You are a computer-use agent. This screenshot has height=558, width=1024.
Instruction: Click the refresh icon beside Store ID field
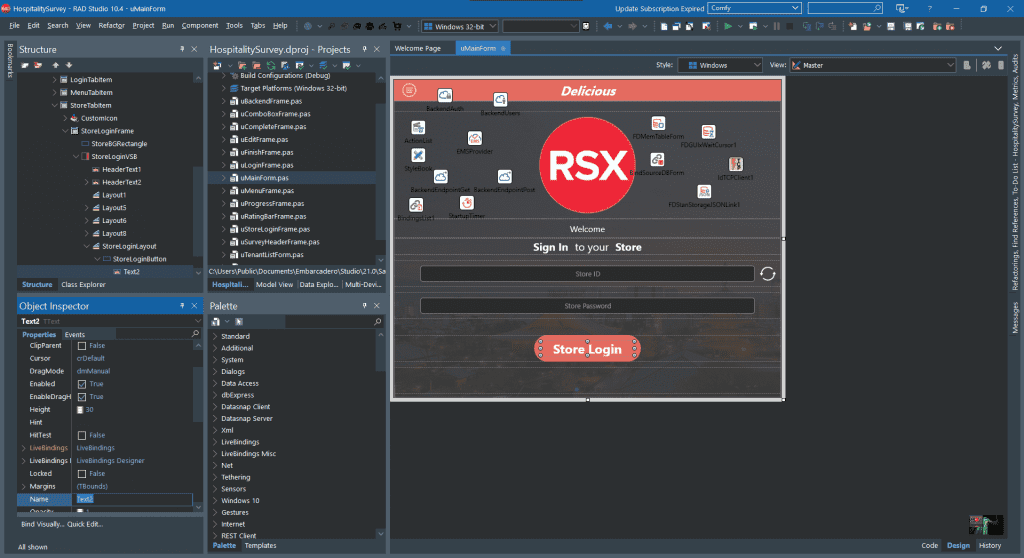point(767,274)
